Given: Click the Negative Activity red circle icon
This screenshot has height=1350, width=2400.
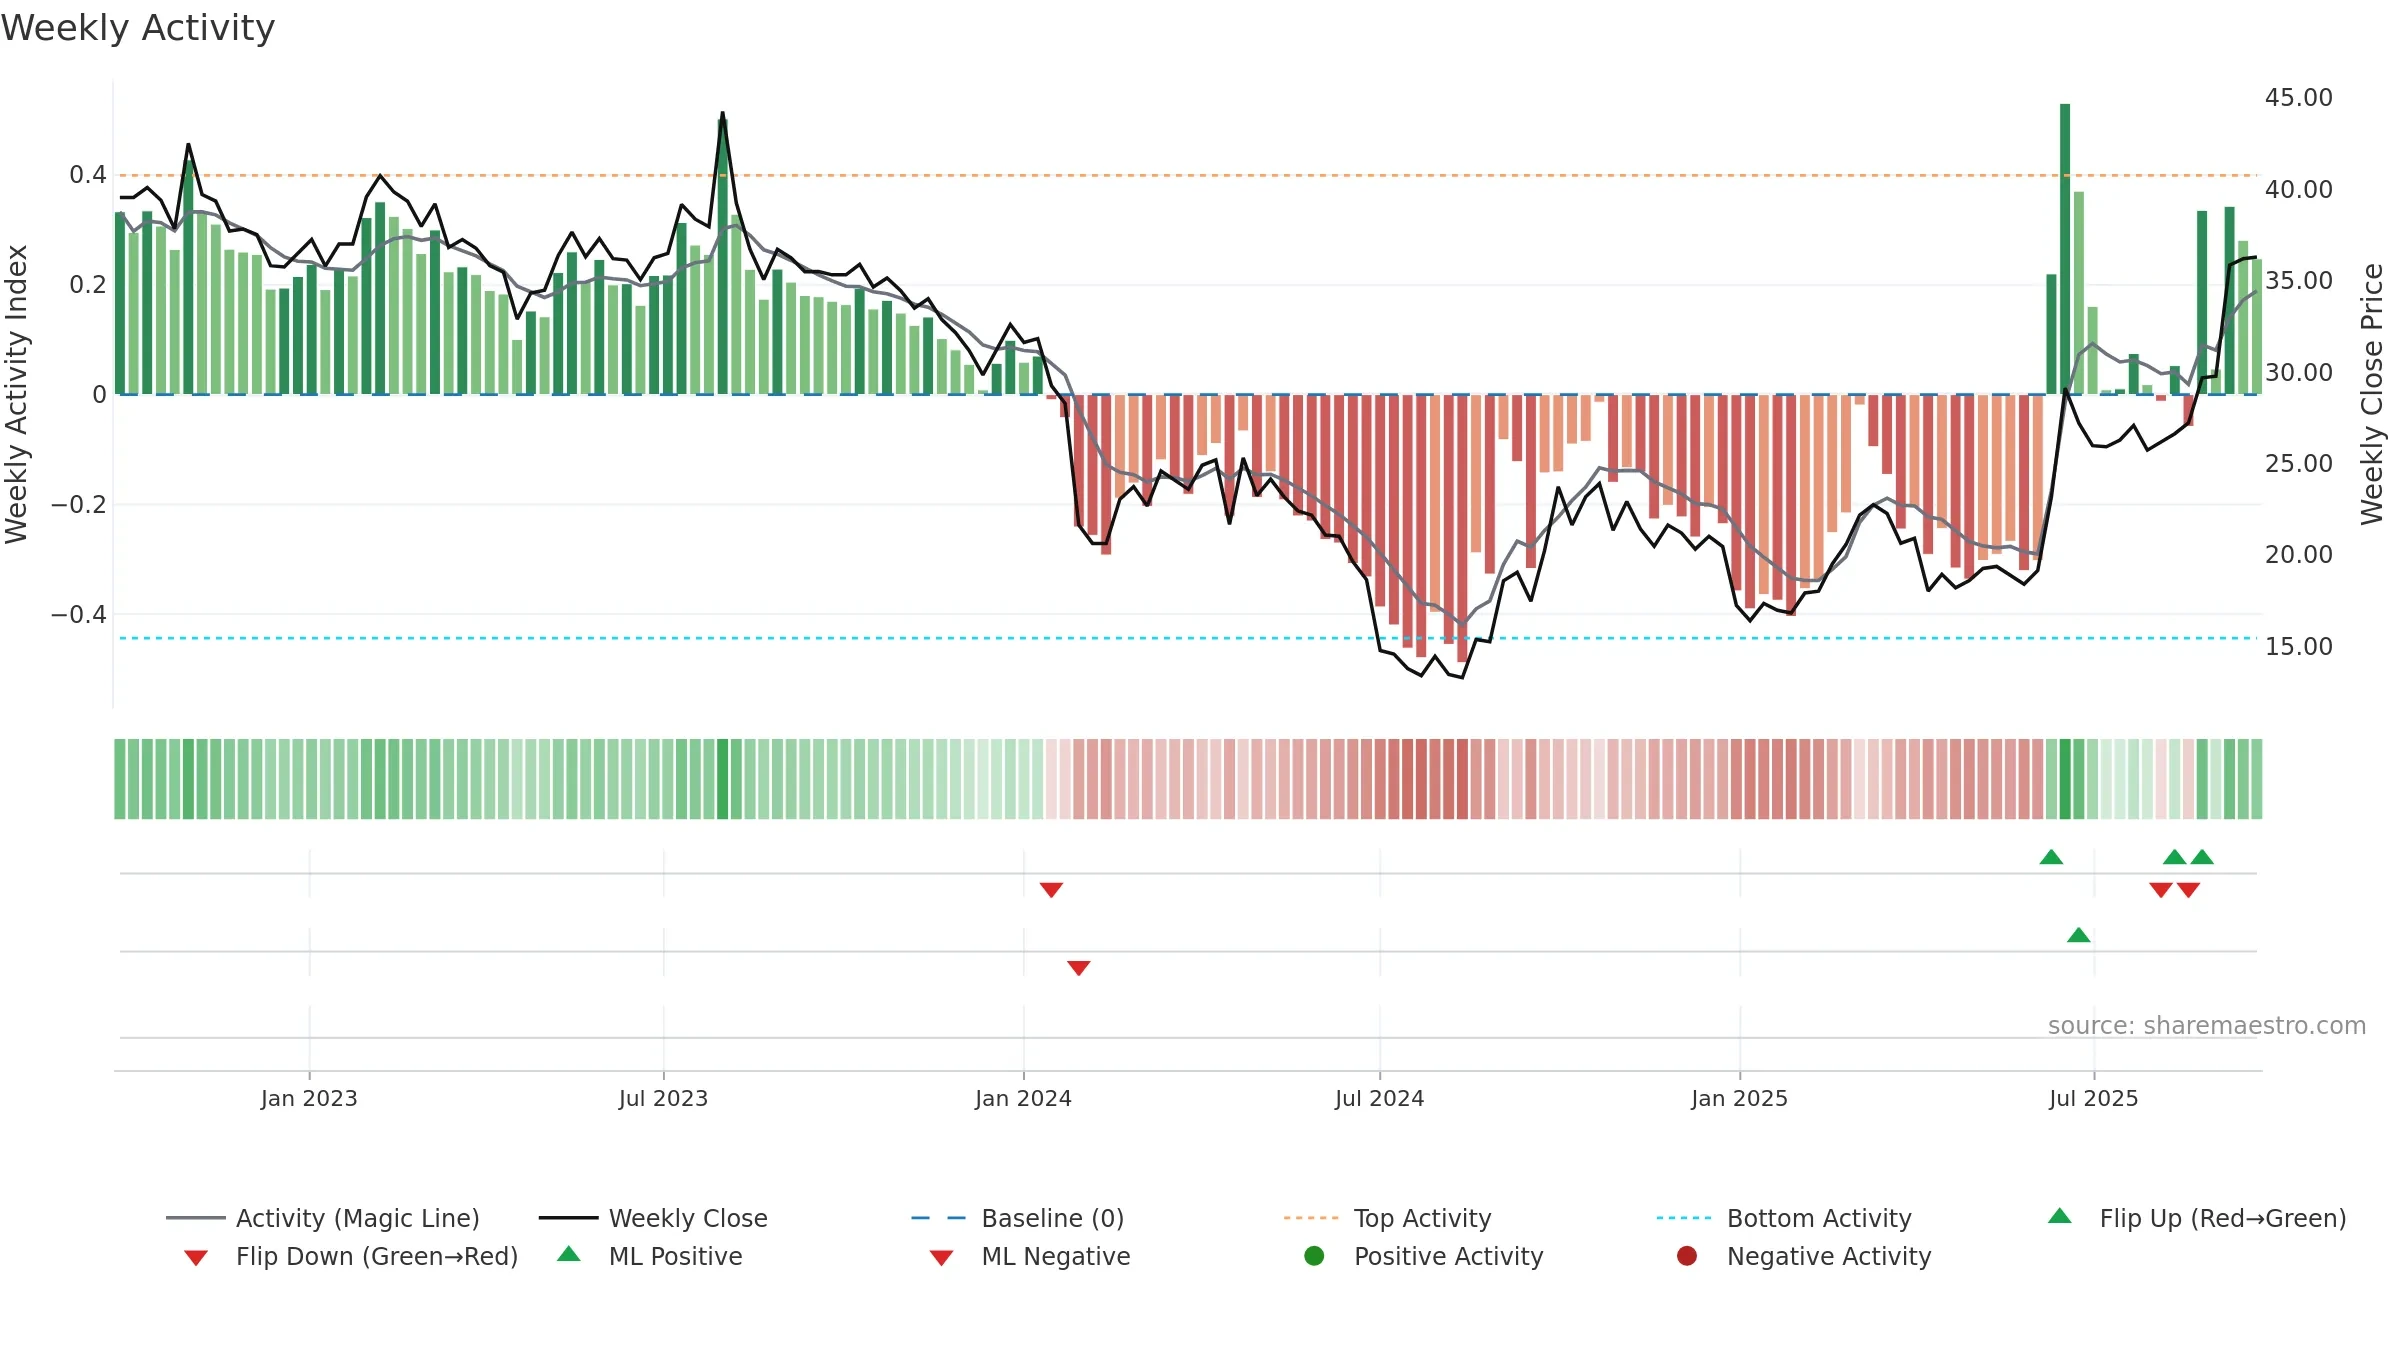Looking at the screenshot, I should click(1687, 1255).
